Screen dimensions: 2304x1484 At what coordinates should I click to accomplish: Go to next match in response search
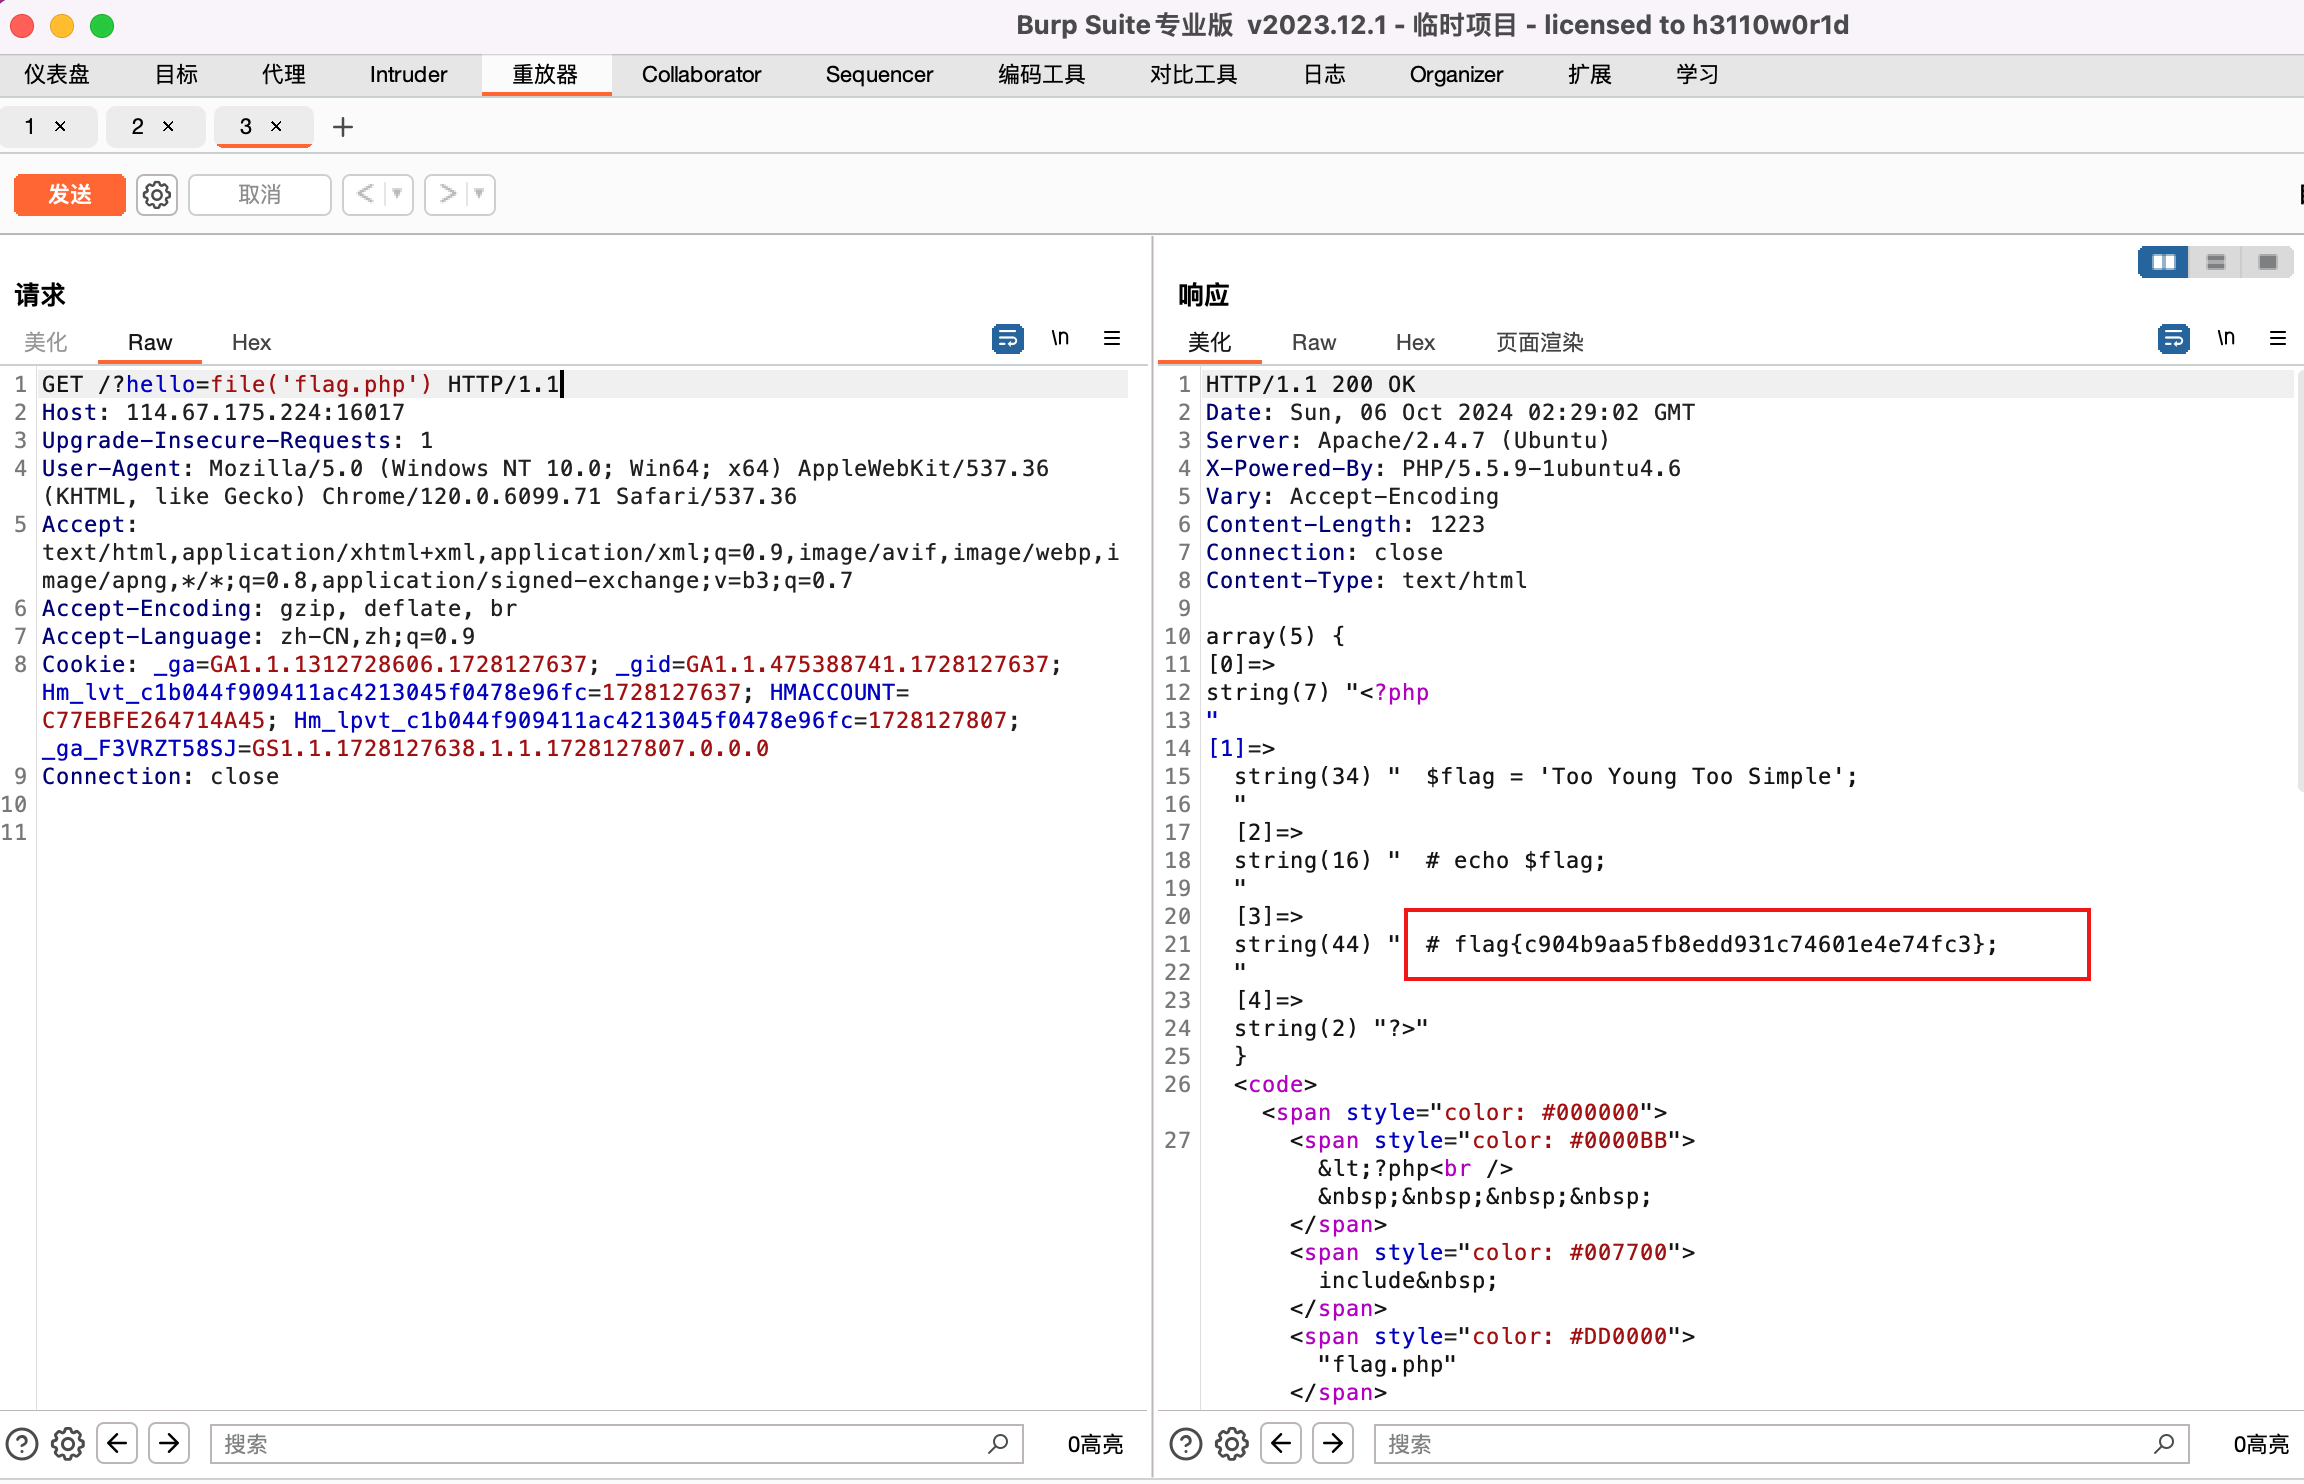point(1333,1443)
